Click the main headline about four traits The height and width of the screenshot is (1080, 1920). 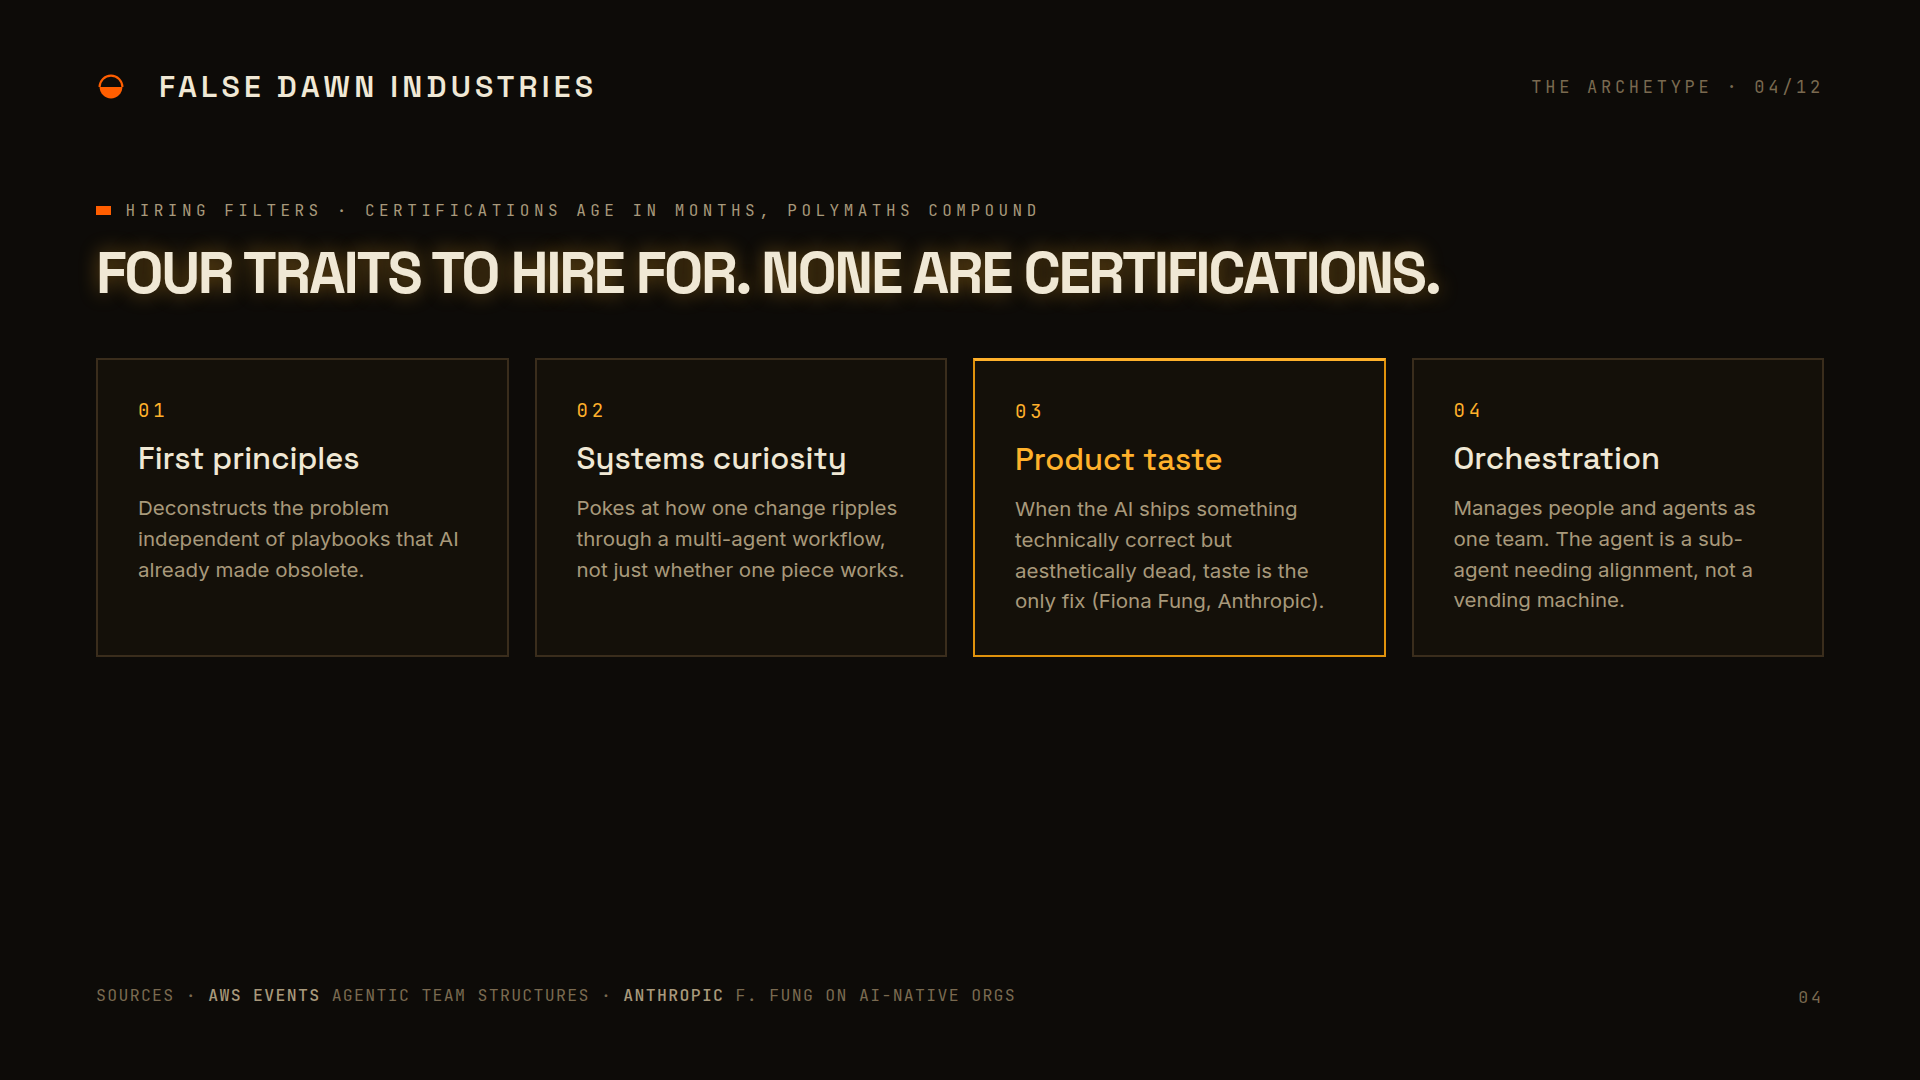768,273
